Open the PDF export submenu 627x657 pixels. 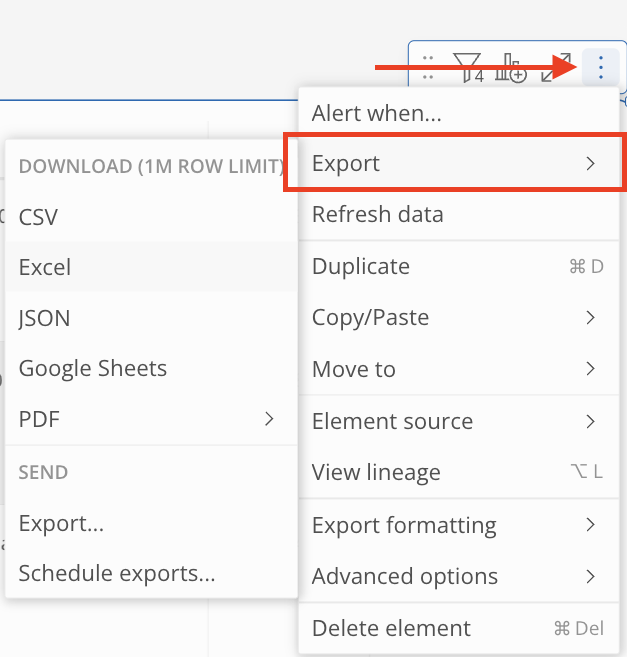[x=151, y=419]
